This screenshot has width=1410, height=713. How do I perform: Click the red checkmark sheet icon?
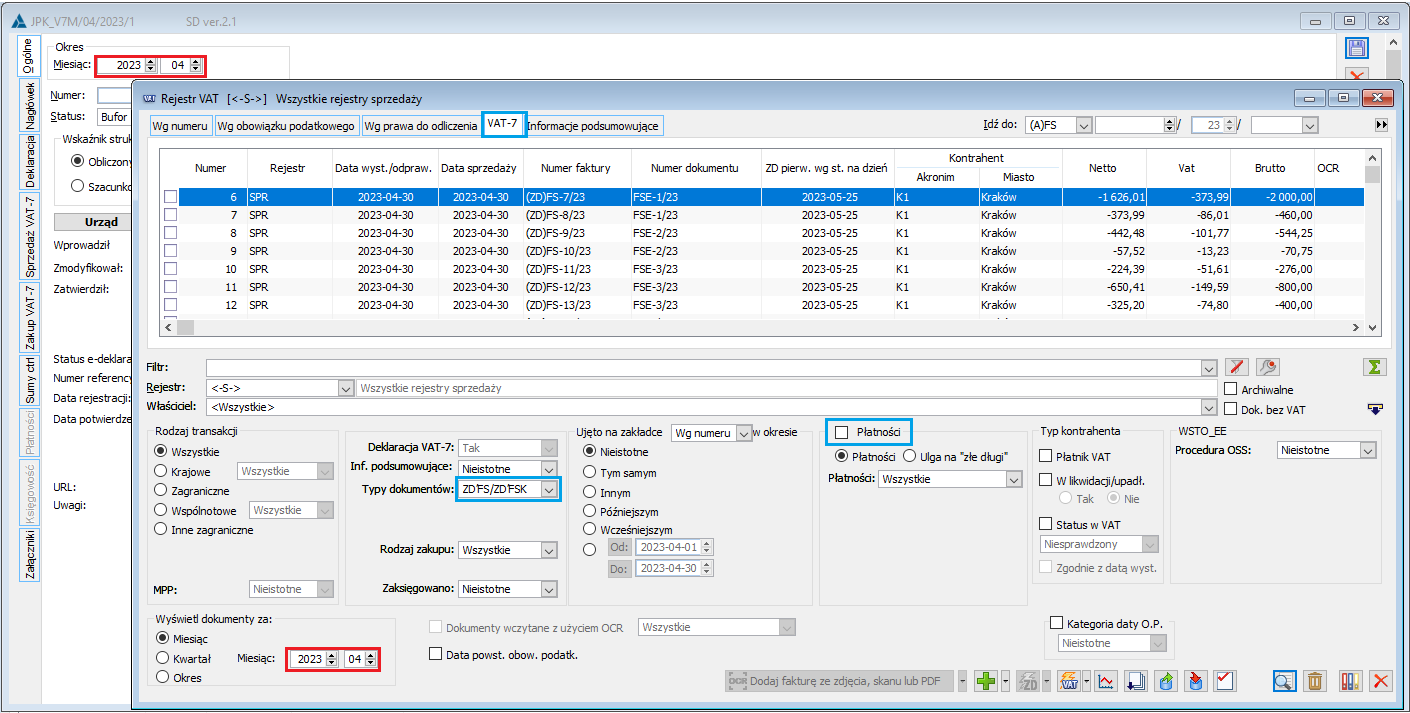click(x=1225, y=681)
